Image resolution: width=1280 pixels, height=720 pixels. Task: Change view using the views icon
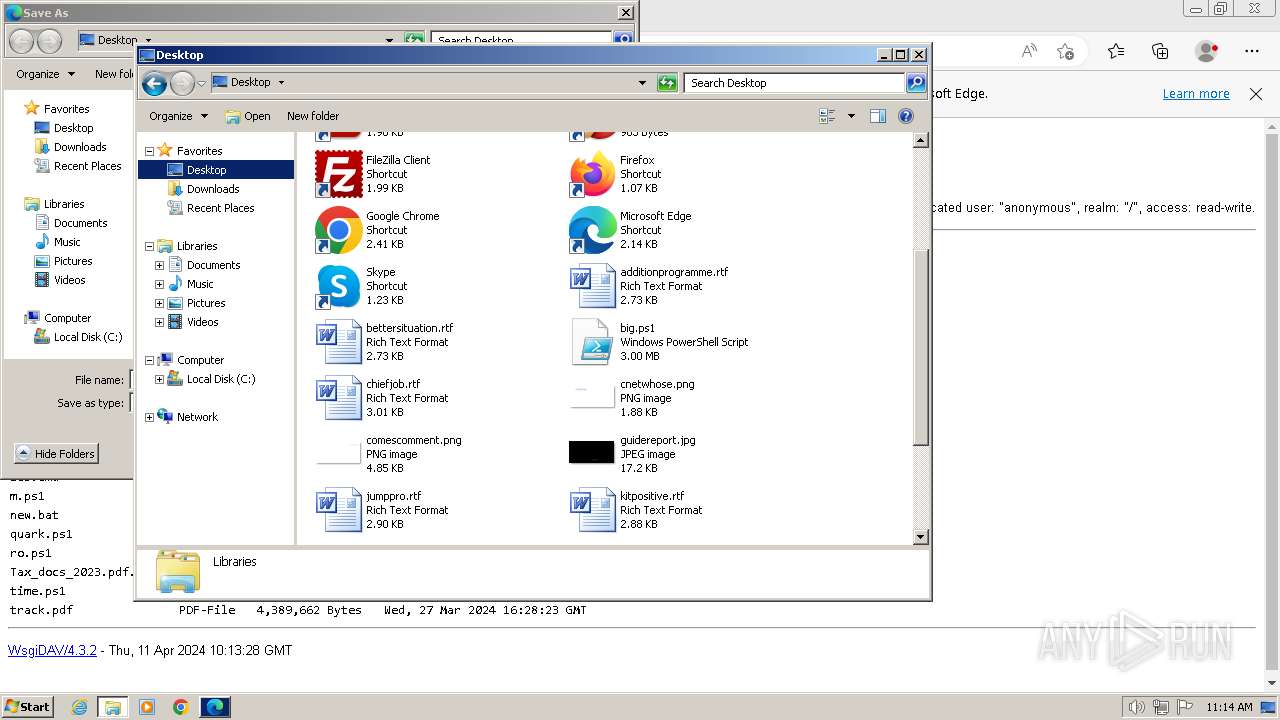pyautogui.click(x=827, y=116)
